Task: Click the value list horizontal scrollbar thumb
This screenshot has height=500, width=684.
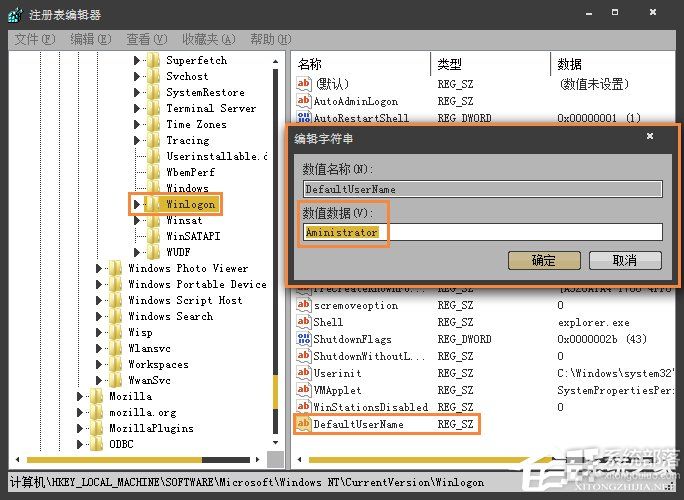Action: pyautogui.click(x=430, y=459)
